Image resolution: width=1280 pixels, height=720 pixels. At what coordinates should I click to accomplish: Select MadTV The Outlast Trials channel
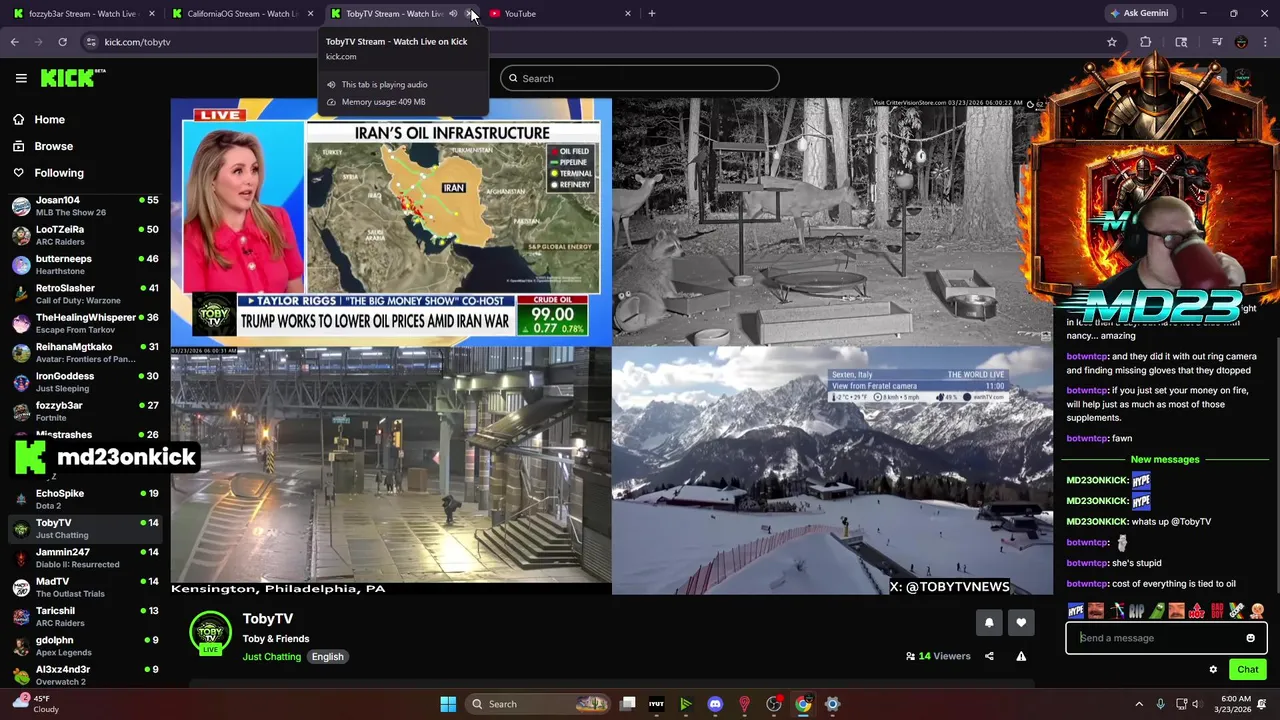tap(85, 587)
